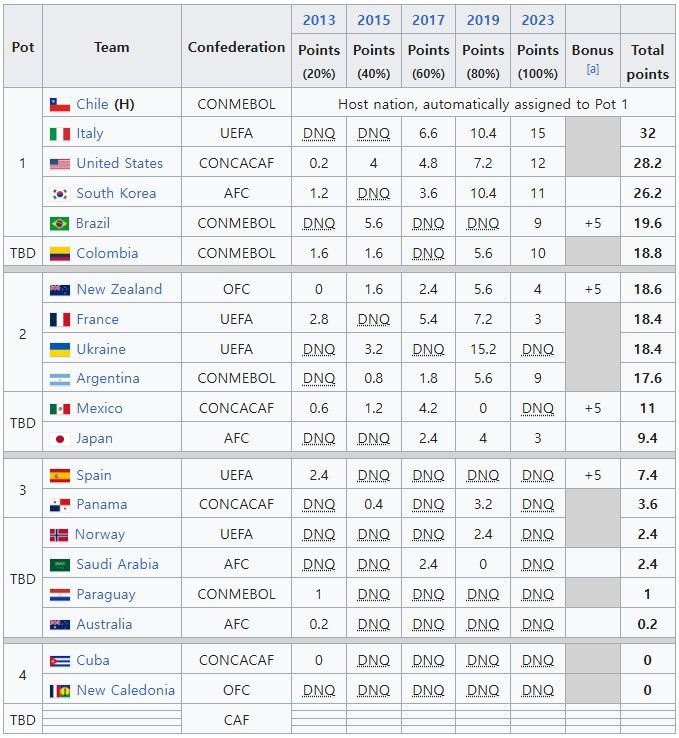Open the New Caledonia team link

(x=125, y=690)
